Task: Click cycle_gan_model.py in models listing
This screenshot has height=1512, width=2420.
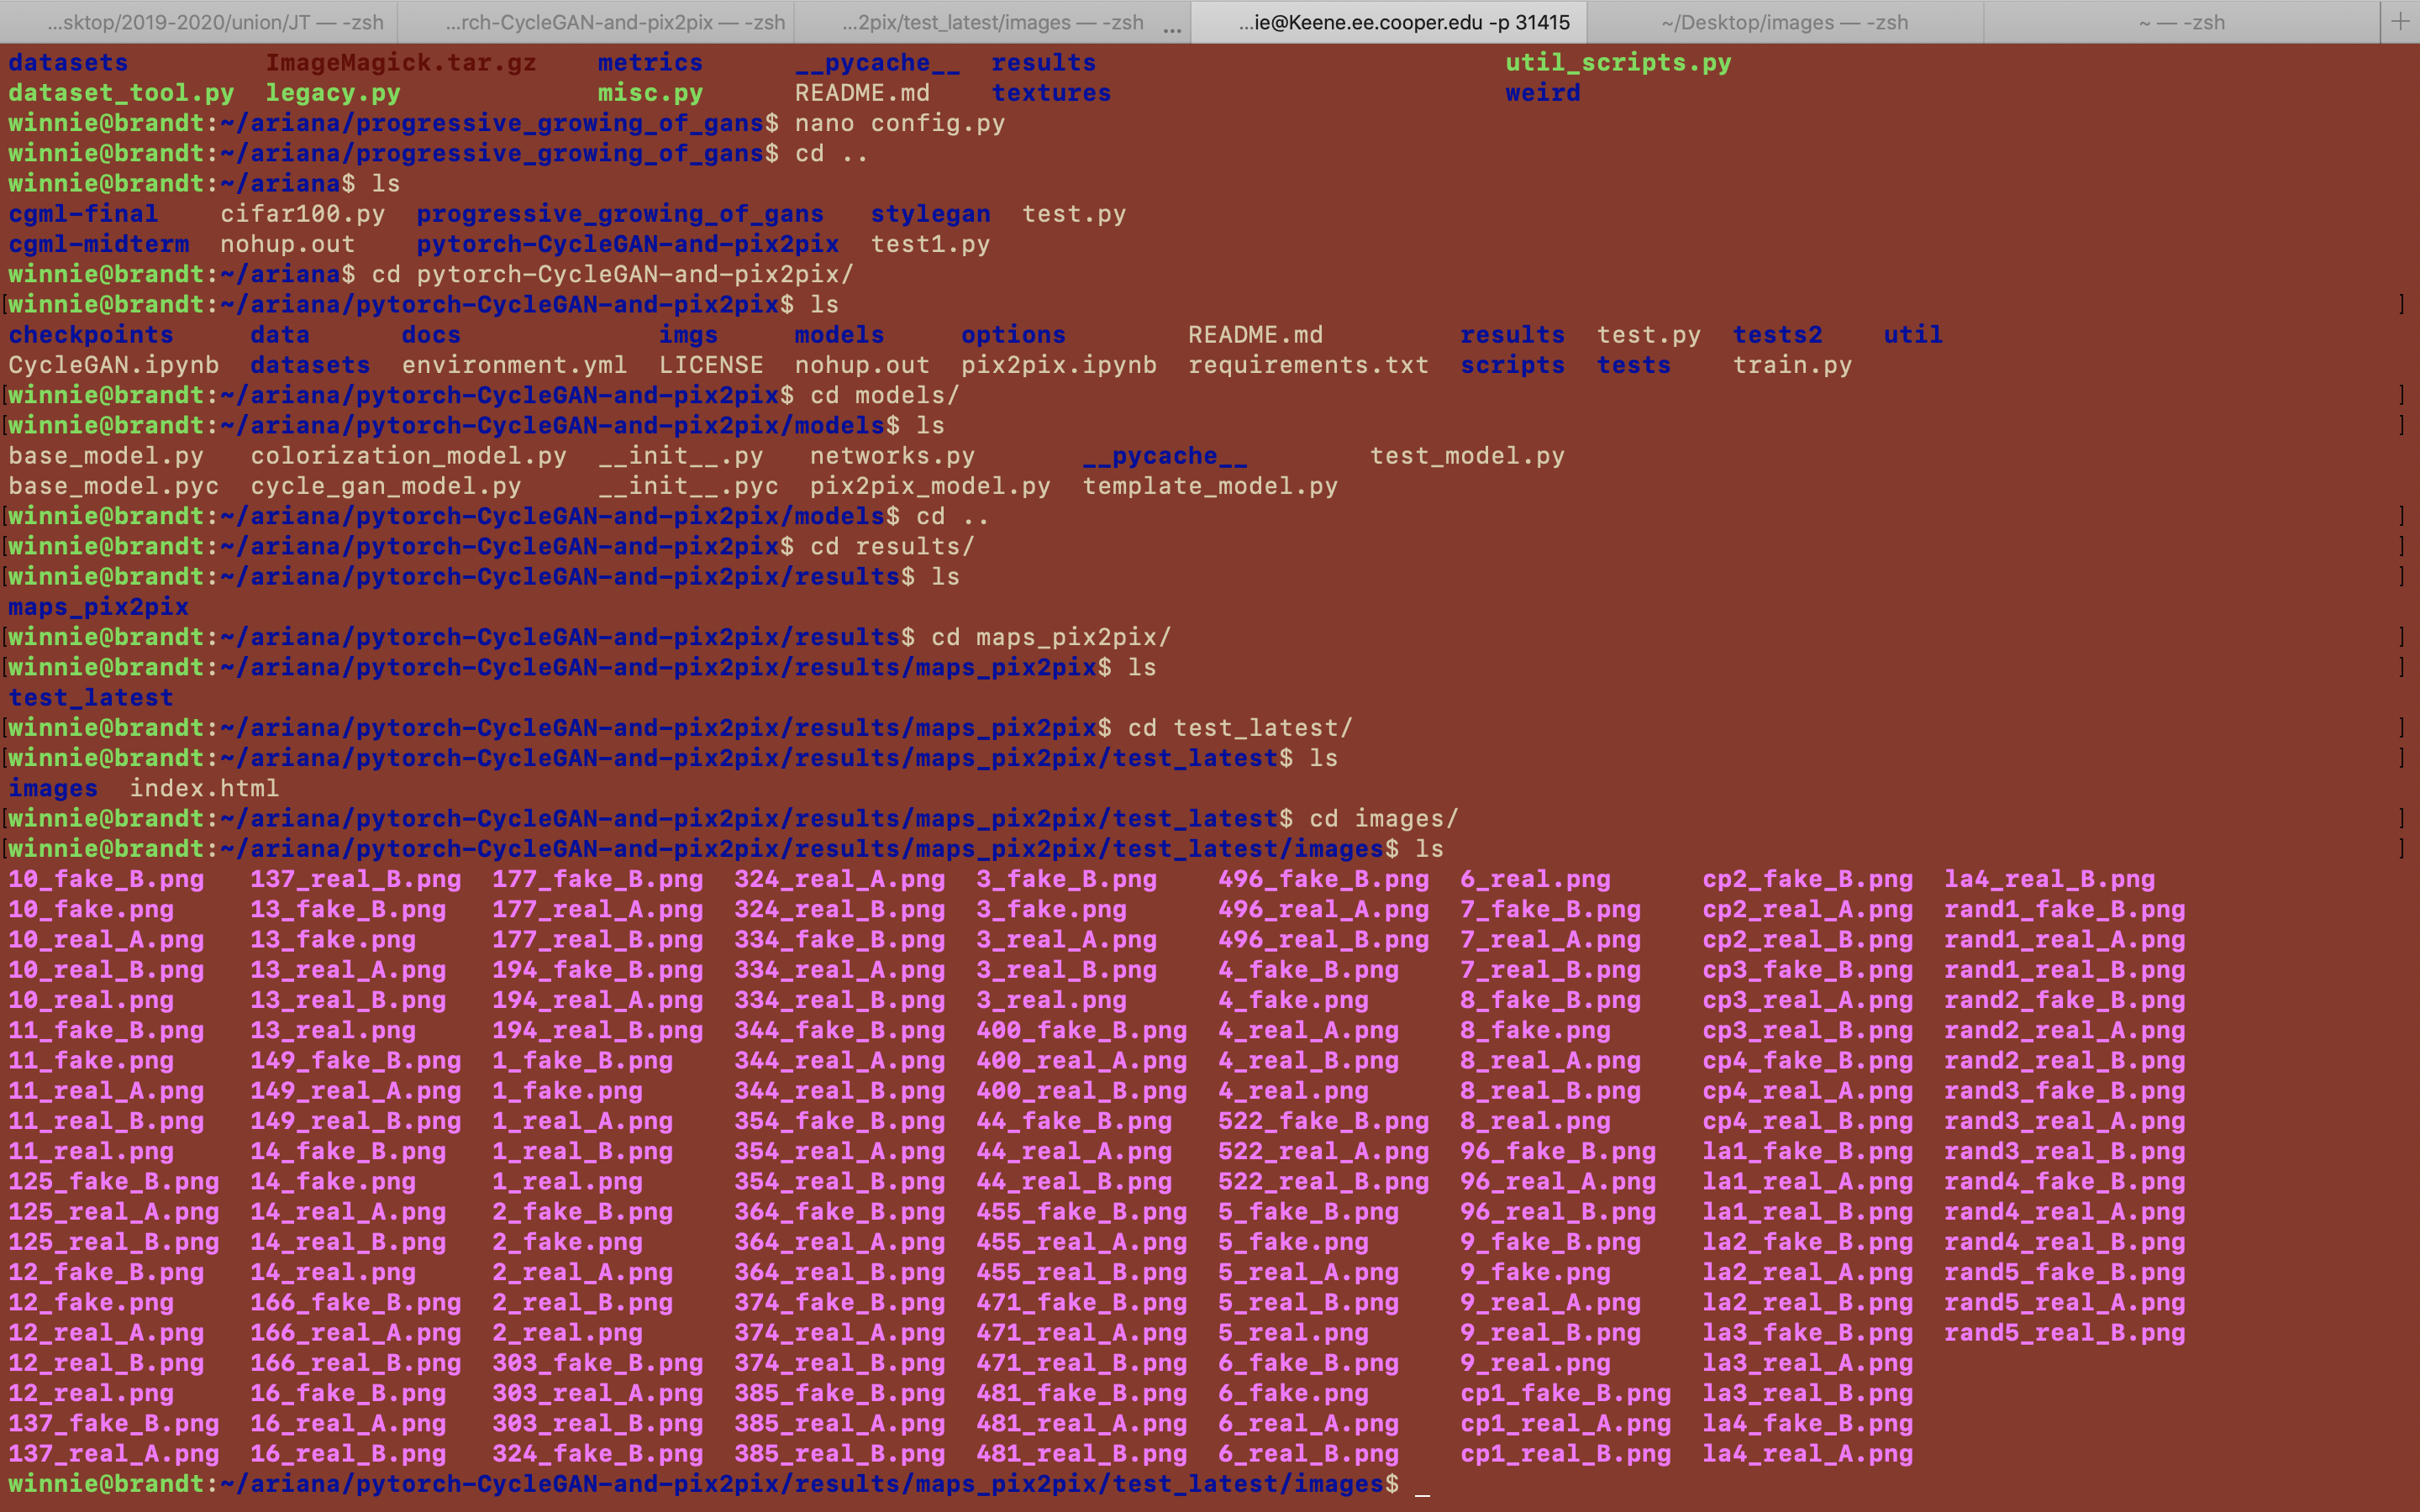Action: point(385,486)
